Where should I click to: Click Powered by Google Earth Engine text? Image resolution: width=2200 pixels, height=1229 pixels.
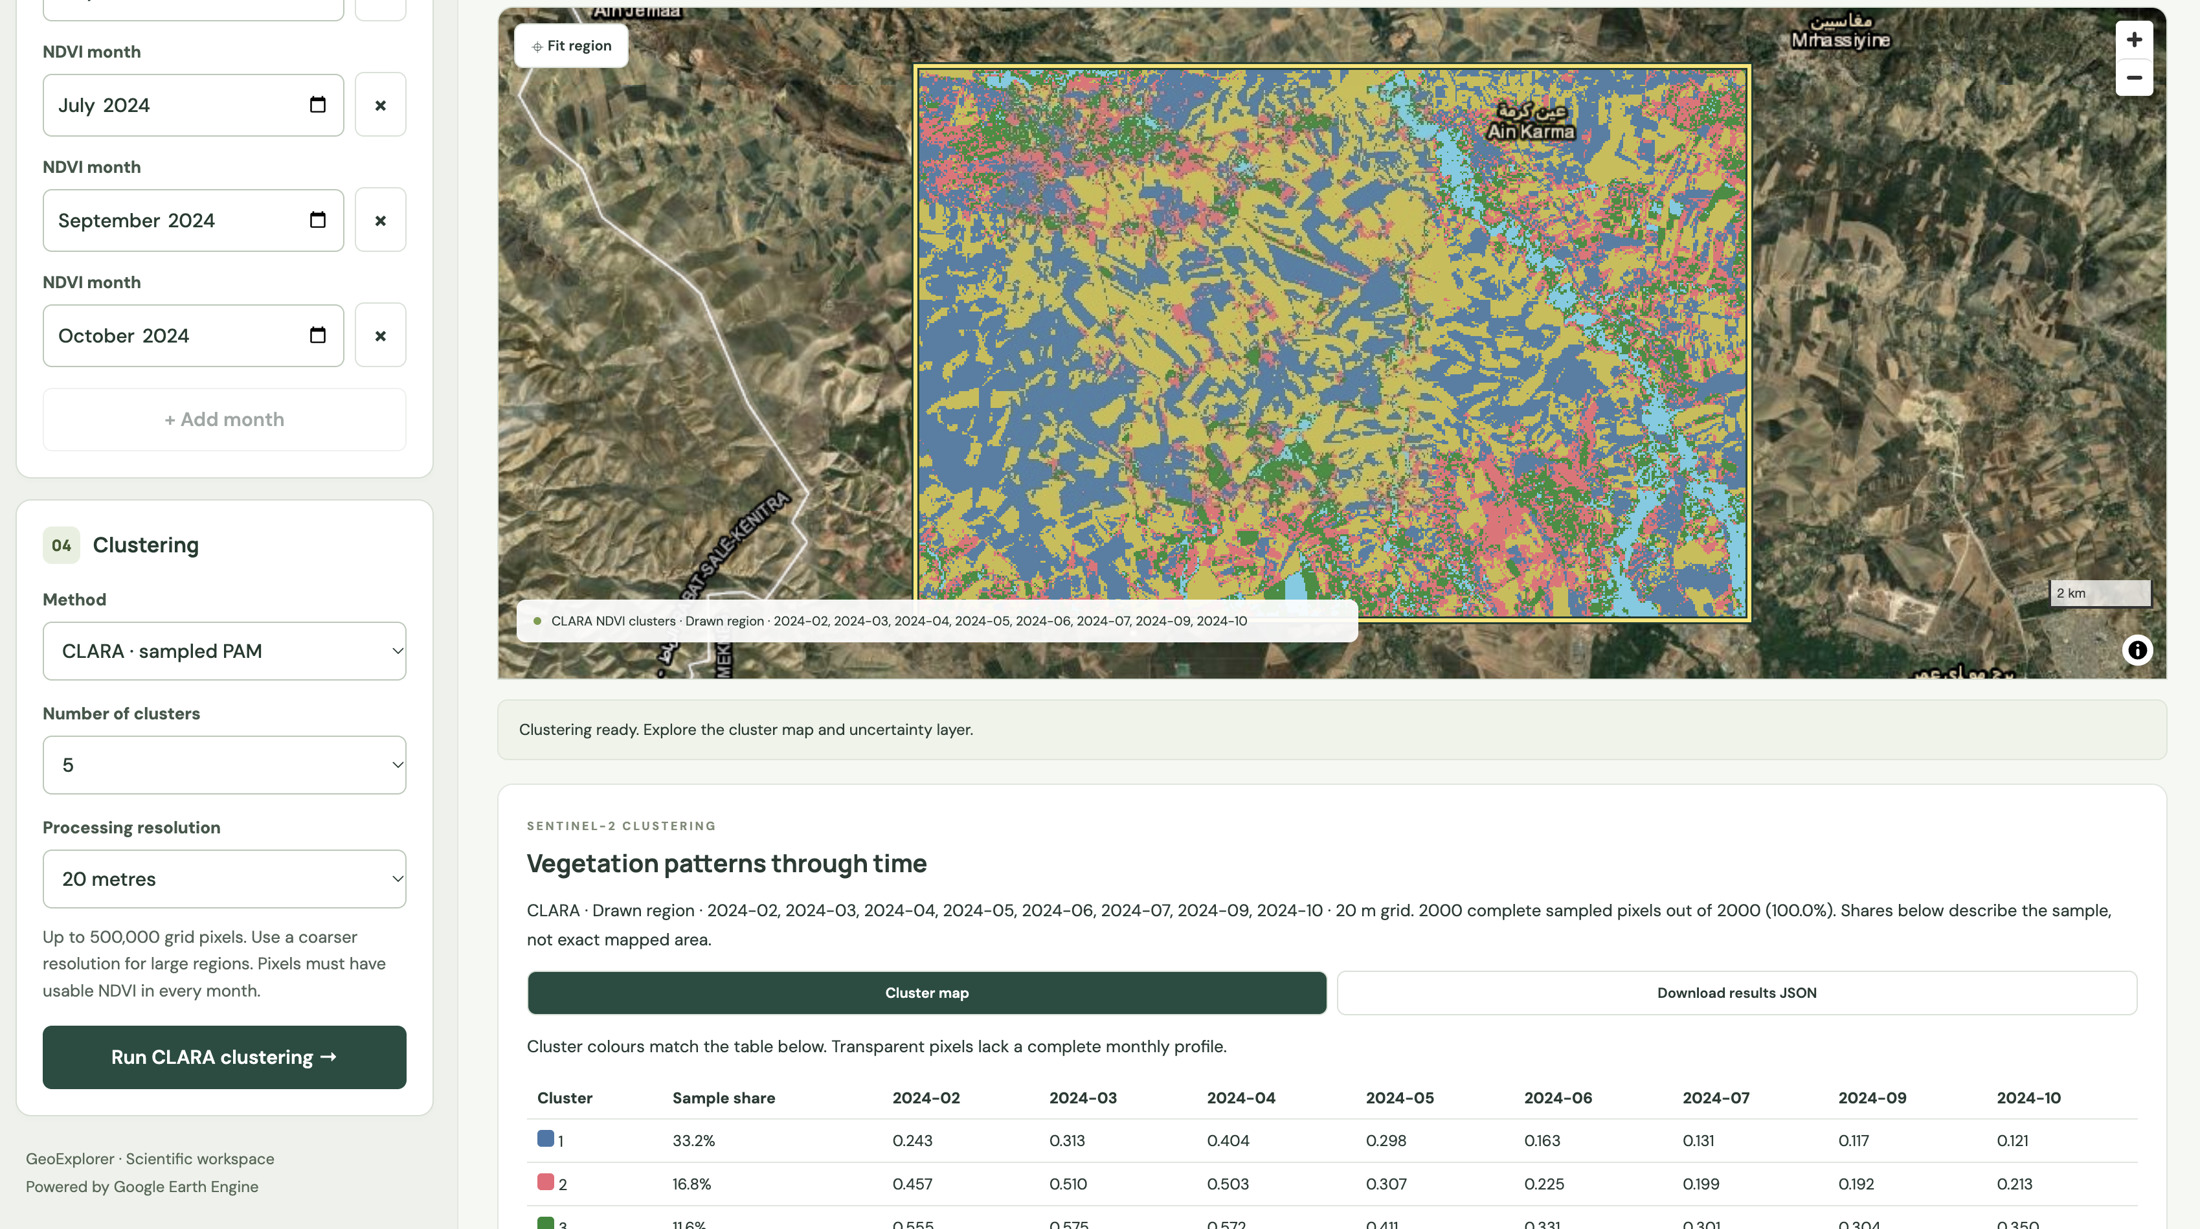click(142, 1187)
